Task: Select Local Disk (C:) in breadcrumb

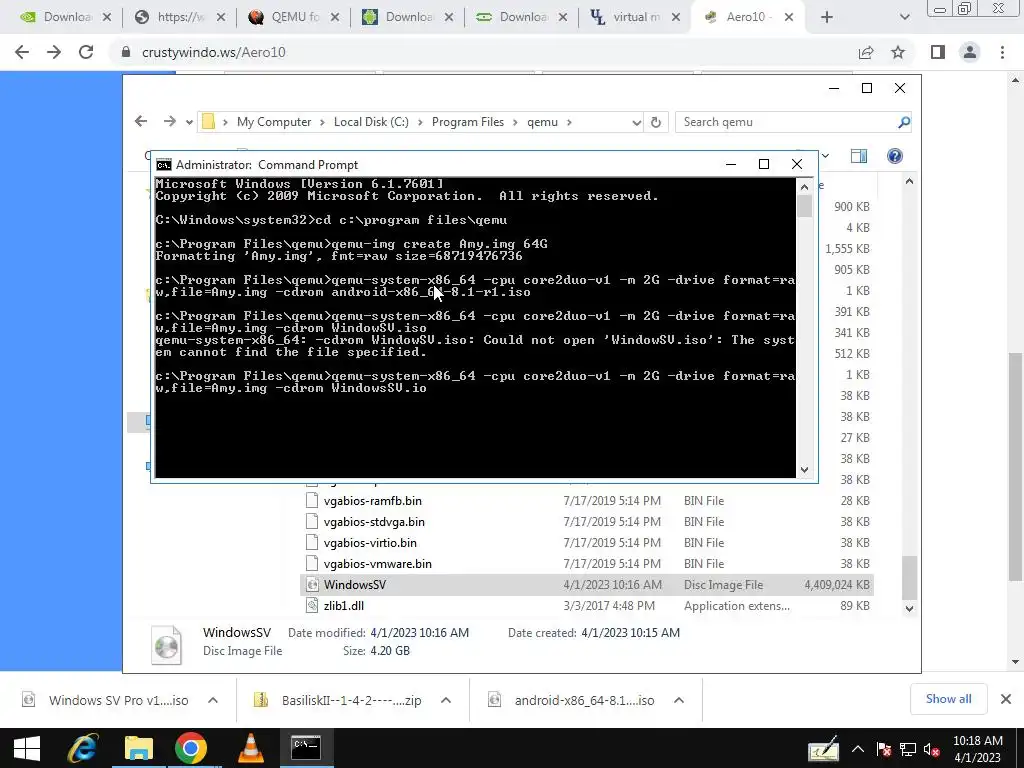Action: point(371,122)
